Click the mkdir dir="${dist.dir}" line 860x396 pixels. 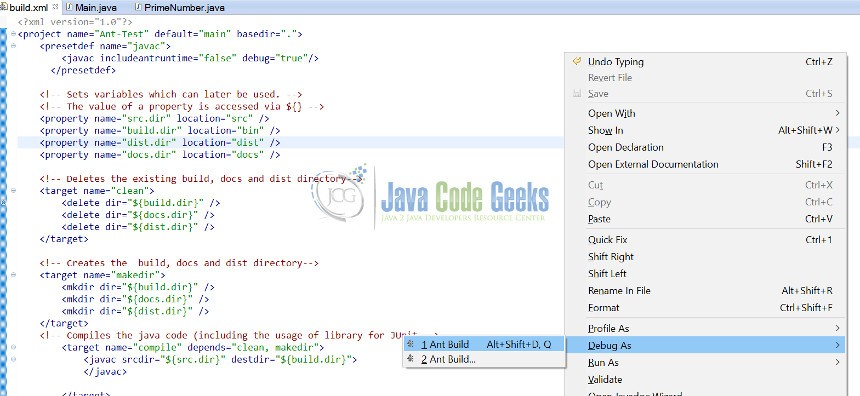click(x=135, y=312)
